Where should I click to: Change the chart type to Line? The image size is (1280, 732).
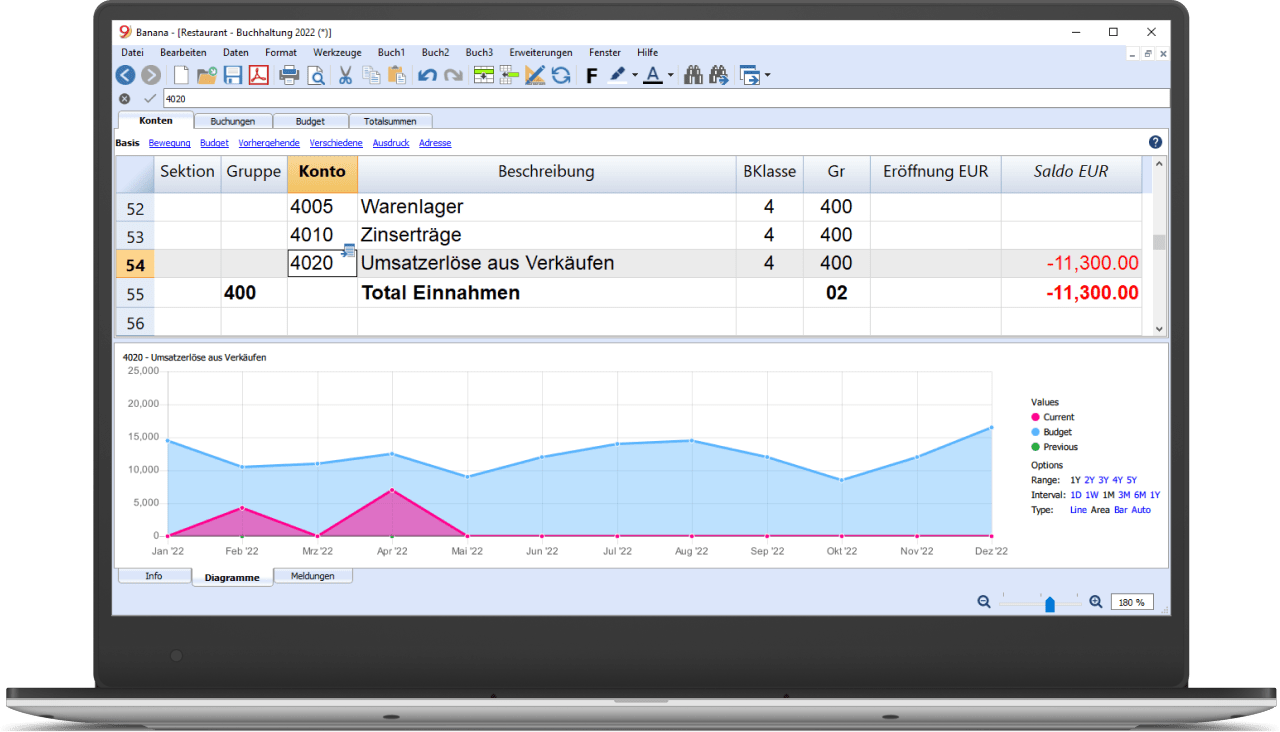1078,510
